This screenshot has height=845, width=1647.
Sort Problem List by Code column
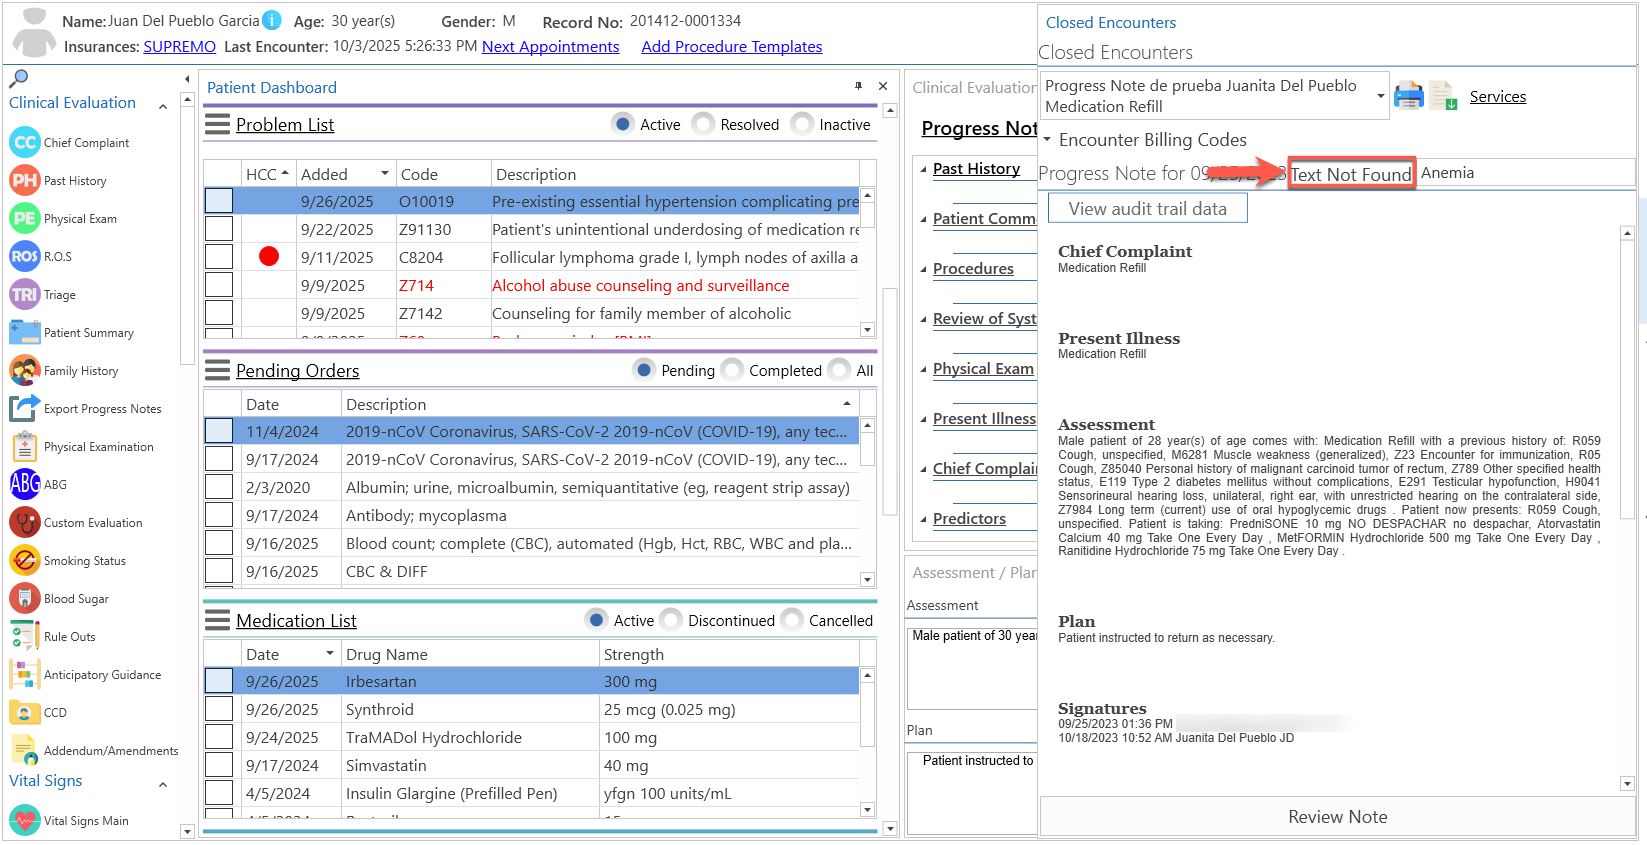[444, 174]
